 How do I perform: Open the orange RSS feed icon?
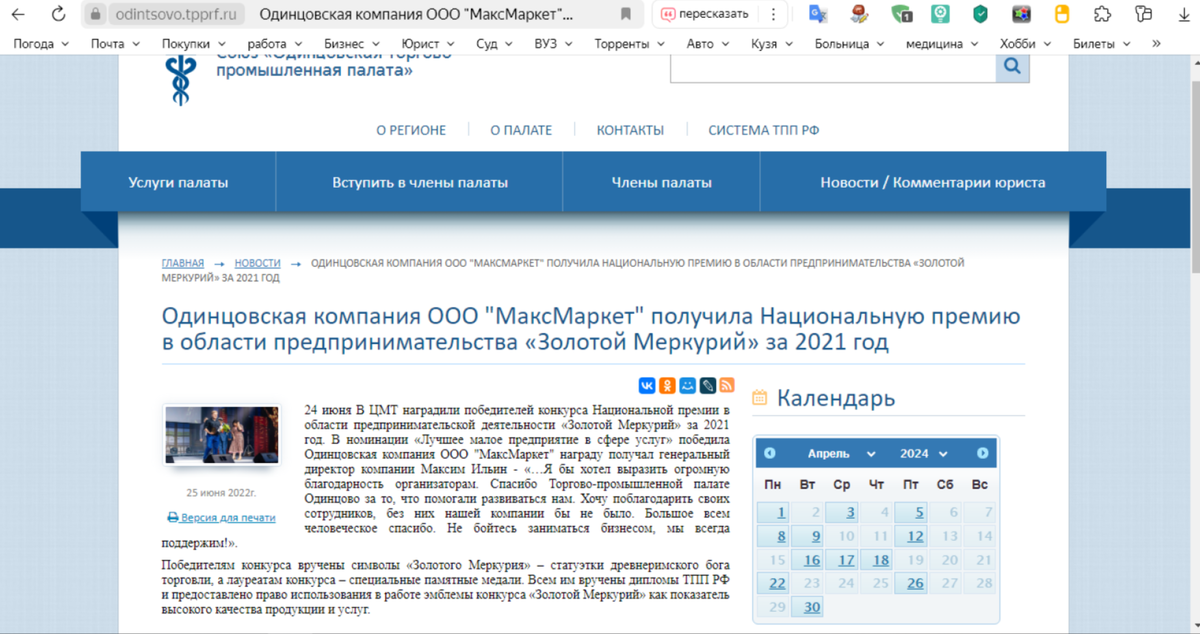coord(727,385)
